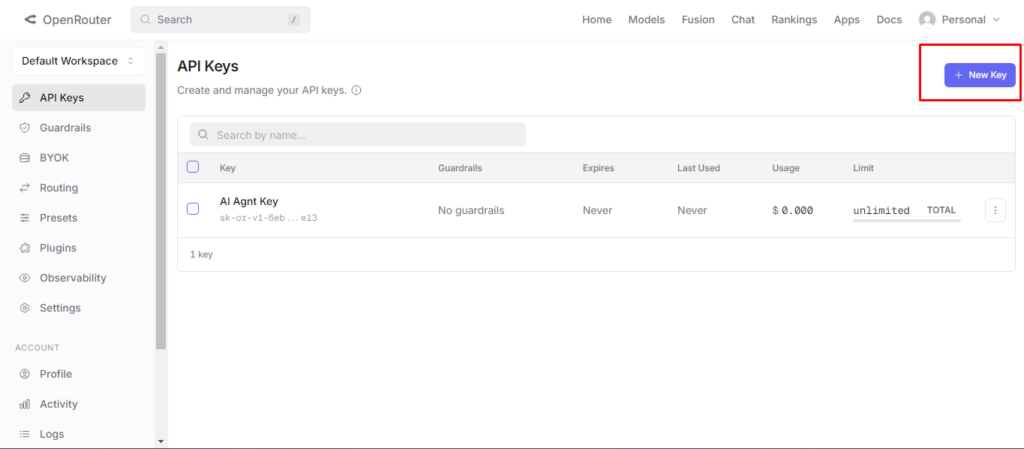Open Apps in top navigation

pos(847,20)
